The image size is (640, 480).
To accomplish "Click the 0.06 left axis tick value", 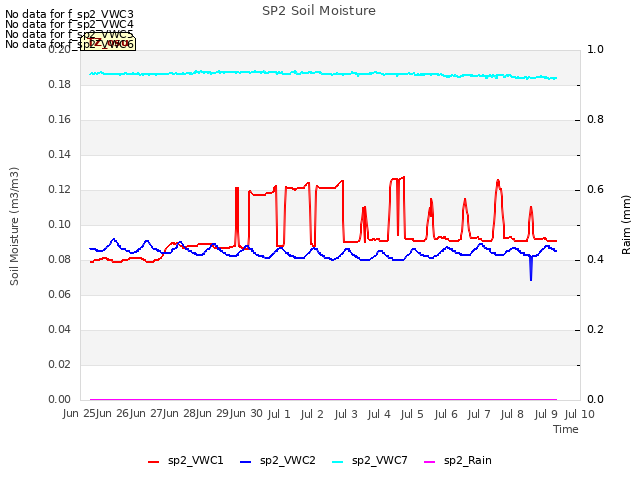I will 60,295.
